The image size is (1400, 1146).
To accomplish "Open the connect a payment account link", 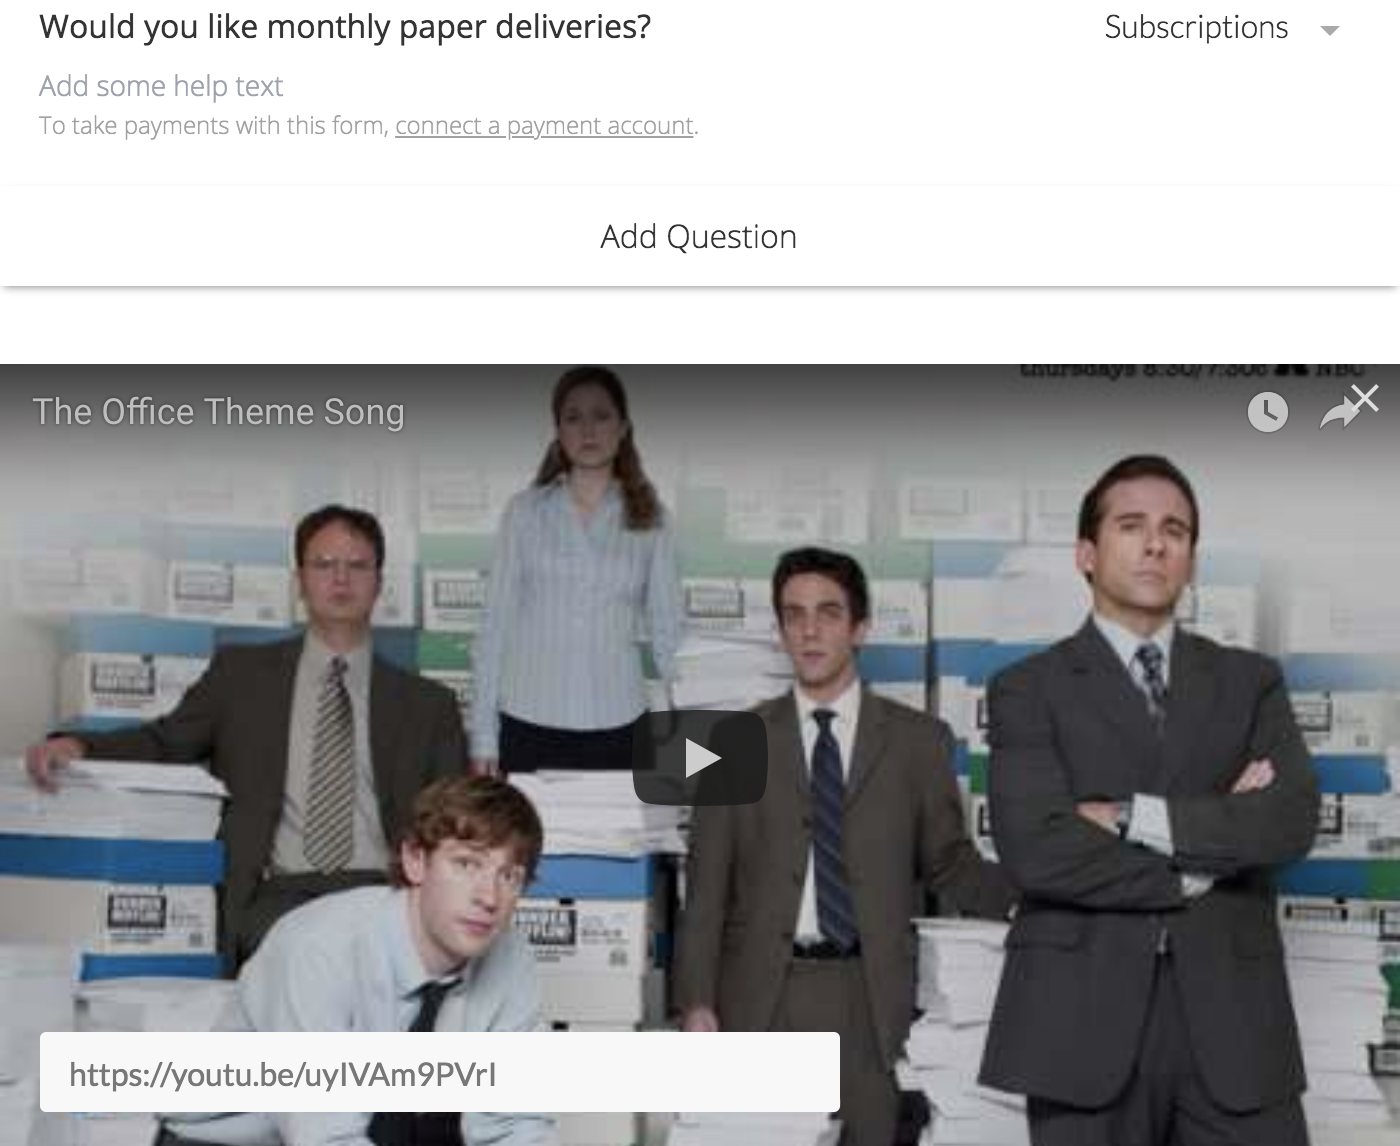I will [x=544, y=126].
